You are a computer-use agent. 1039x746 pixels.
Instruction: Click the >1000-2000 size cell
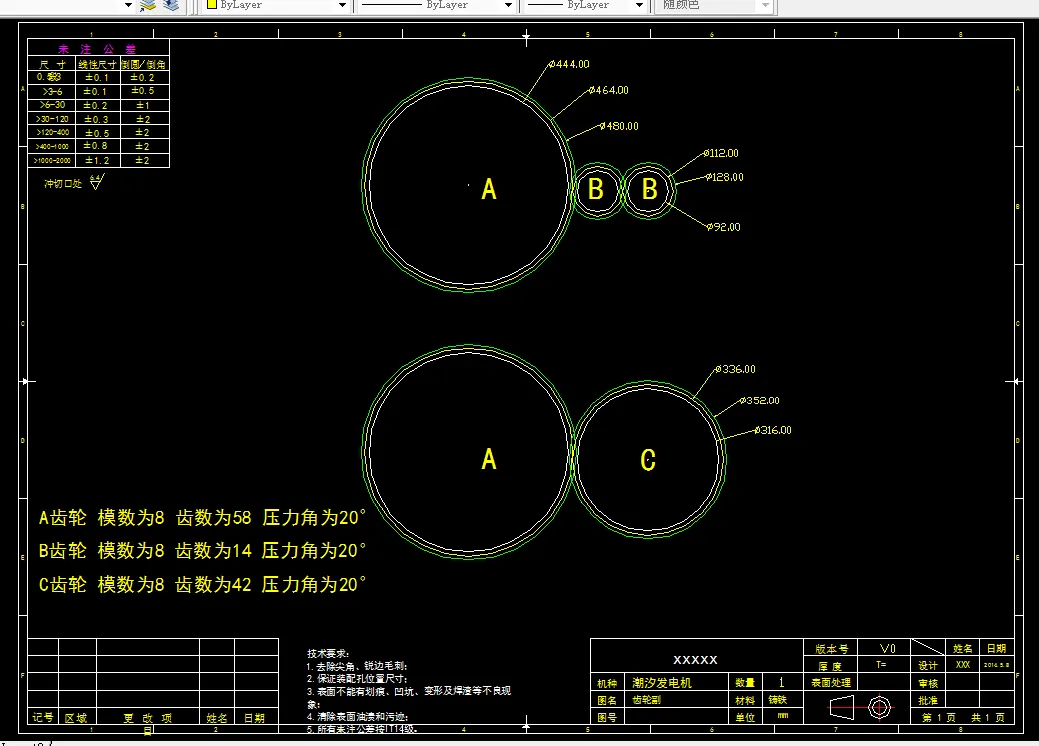(x=52, y=160)
